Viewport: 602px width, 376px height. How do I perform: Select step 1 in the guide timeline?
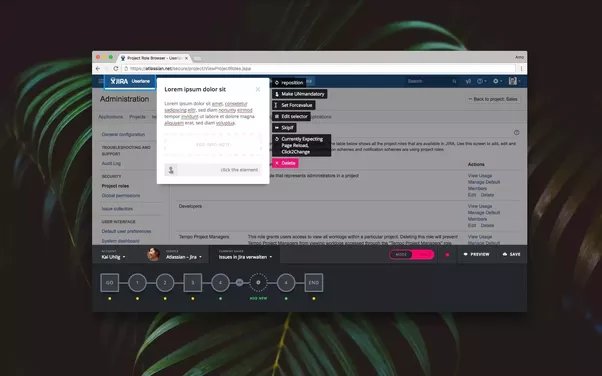click(x=137, y=283)
